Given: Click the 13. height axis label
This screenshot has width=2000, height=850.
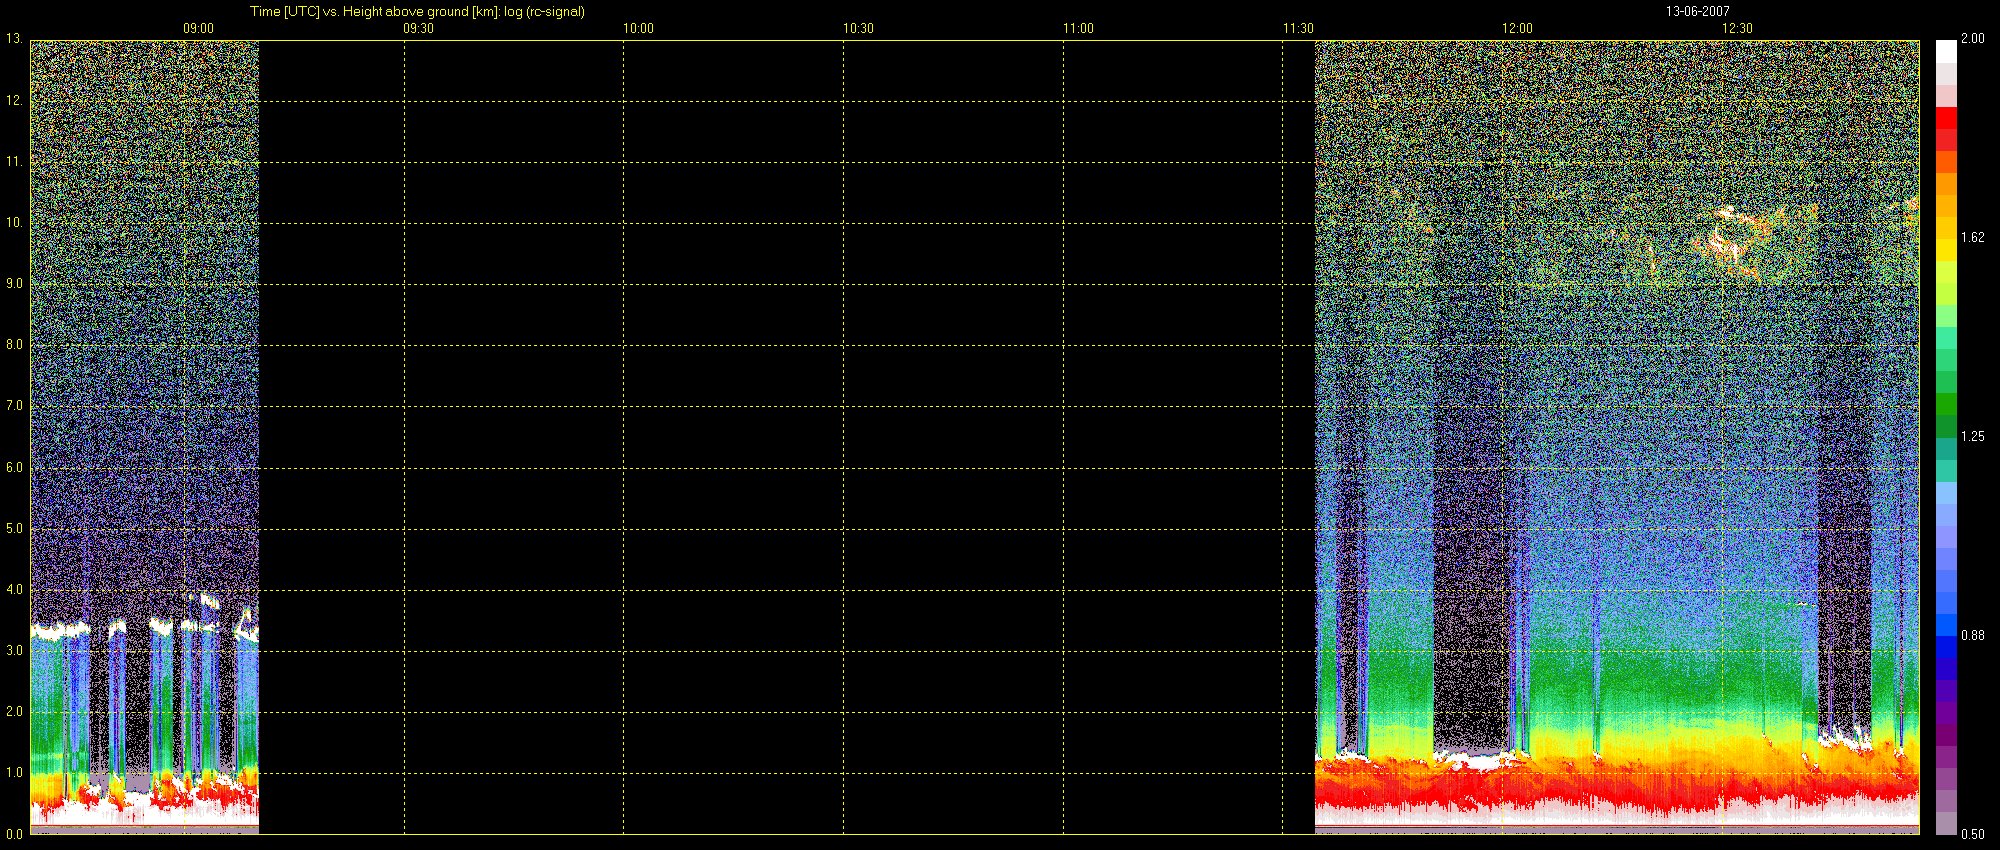Looking at the screenshot, I should pyautogui.click(x=14, y=39).
